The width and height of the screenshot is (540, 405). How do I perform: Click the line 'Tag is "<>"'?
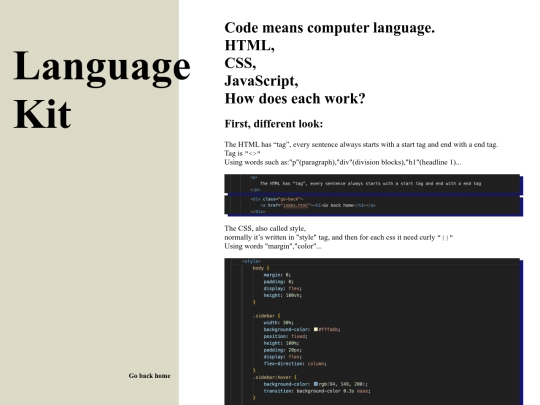pos(242,153)
